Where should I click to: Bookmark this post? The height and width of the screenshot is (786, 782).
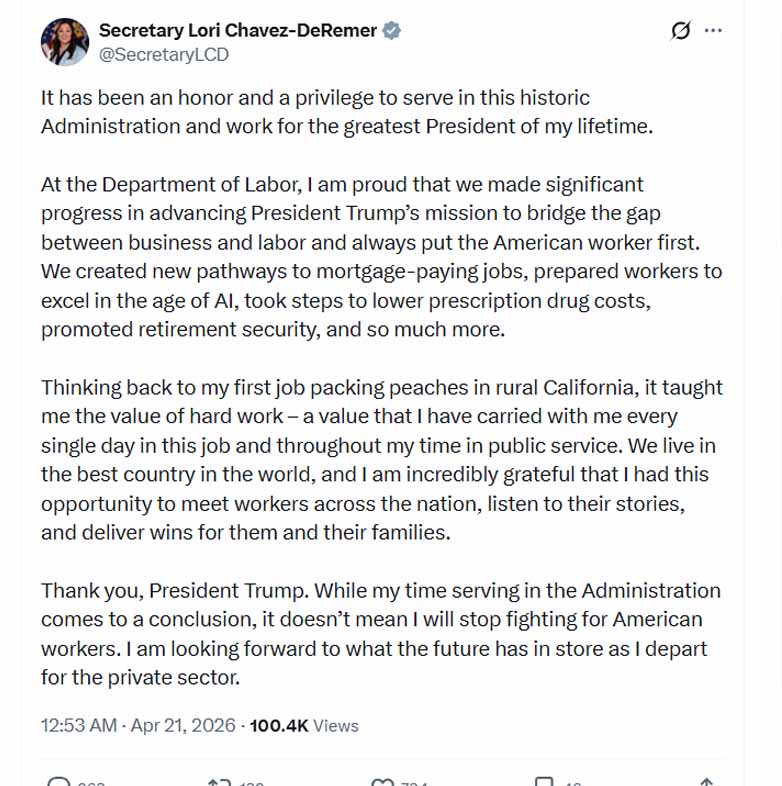coord(544,782)
